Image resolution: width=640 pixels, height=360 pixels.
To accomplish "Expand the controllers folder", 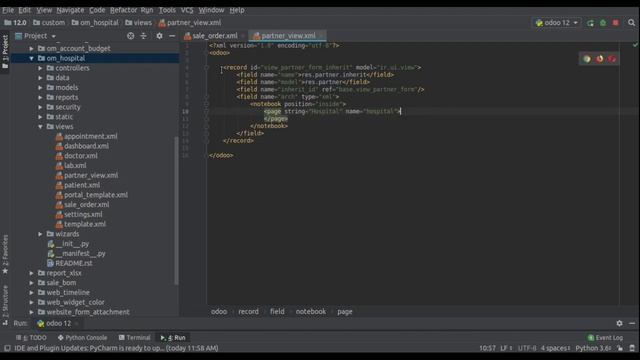I will pos(40,68).
